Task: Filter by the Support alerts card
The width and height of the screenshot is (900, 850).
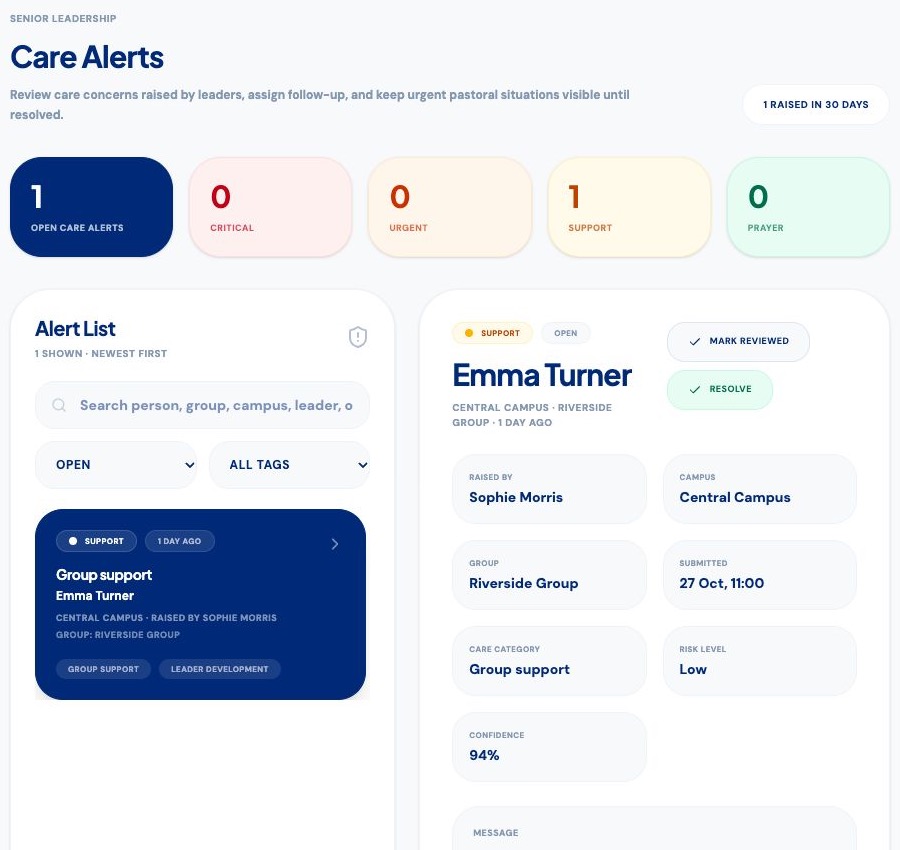Action: (629, 207)
